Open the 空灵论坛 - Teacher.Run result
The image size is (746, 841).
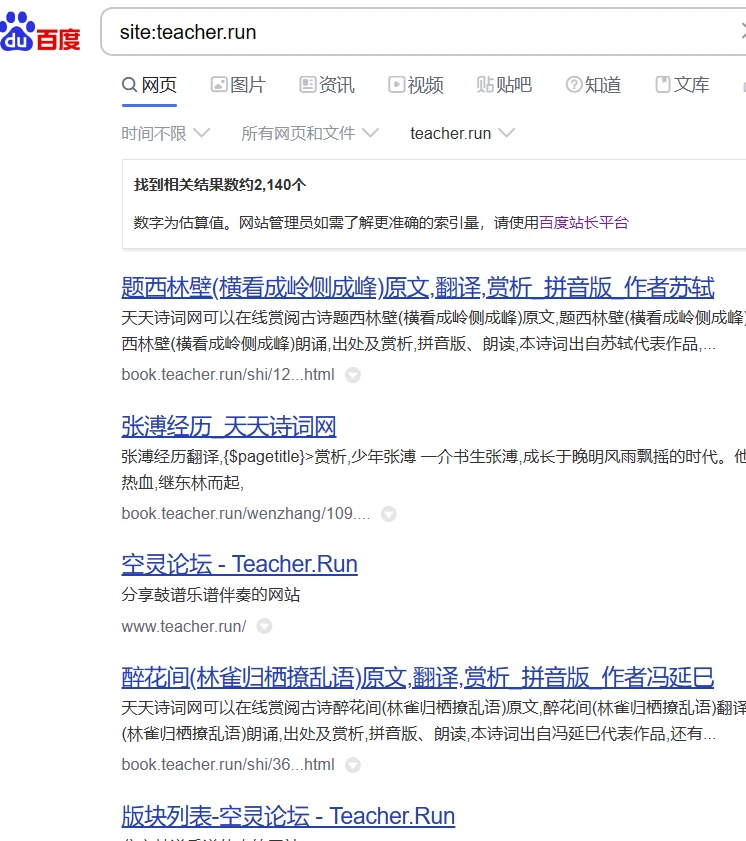pyautogui.click(x=239, y=564)
